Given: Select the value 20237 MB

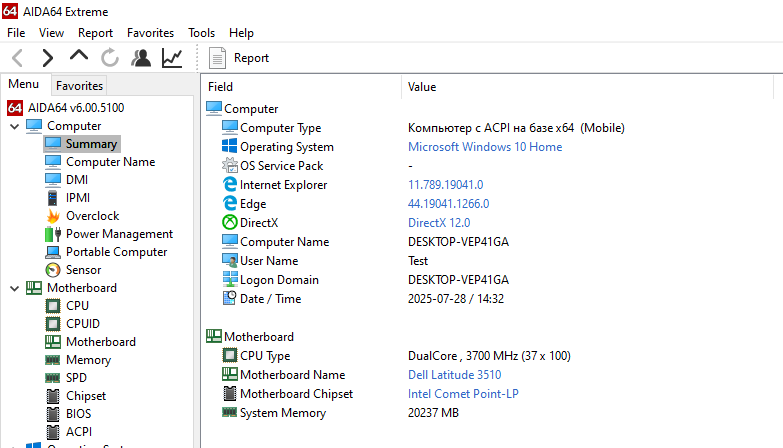Looking at the screenshot, I should [x=433, y=413].
